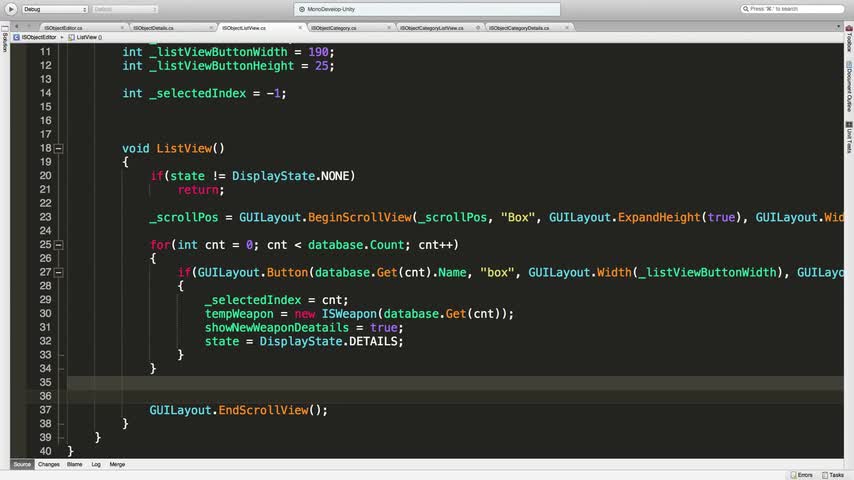Close the ISObjectCategoryDetails.cs tab

coord(567,28)
